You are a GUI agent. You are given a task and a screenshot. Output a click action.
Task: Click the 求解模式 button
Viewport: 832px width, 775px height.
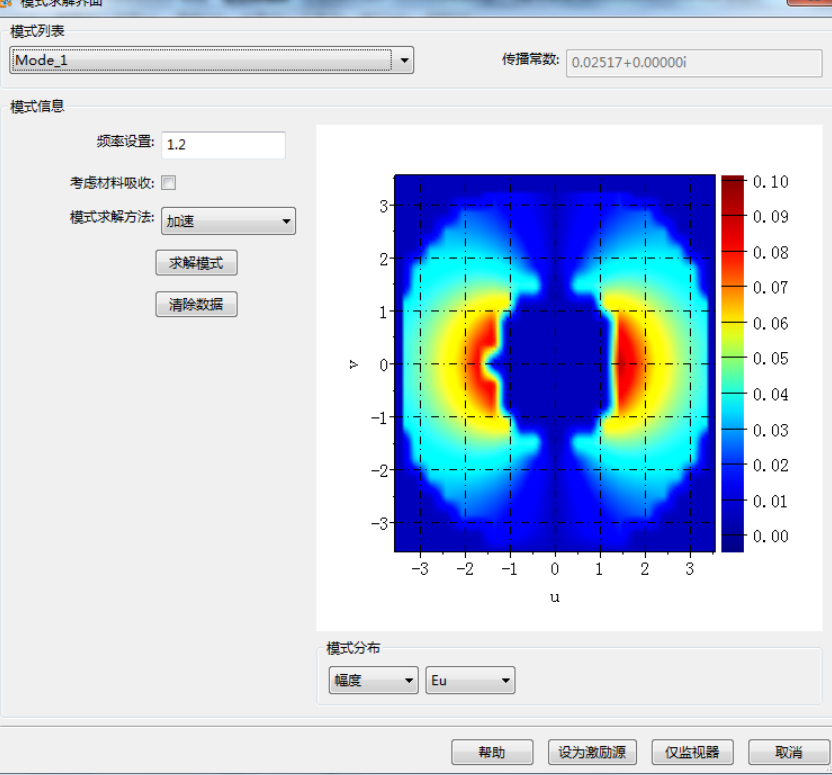click(x=196, y=263)
